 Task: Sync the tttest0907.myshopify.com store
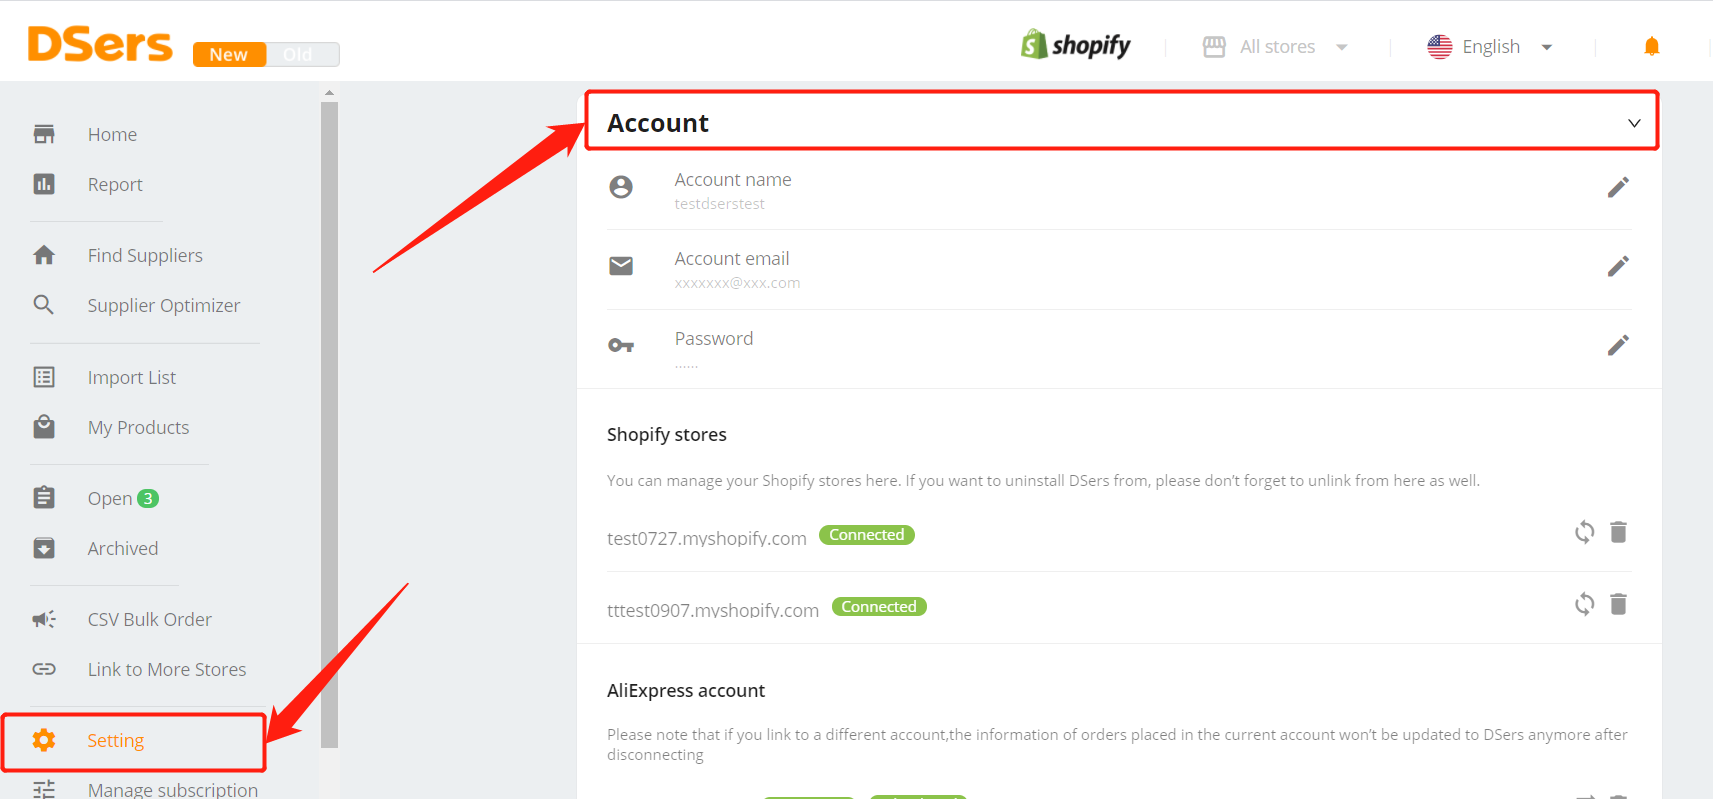click(x=1584, y=604)
